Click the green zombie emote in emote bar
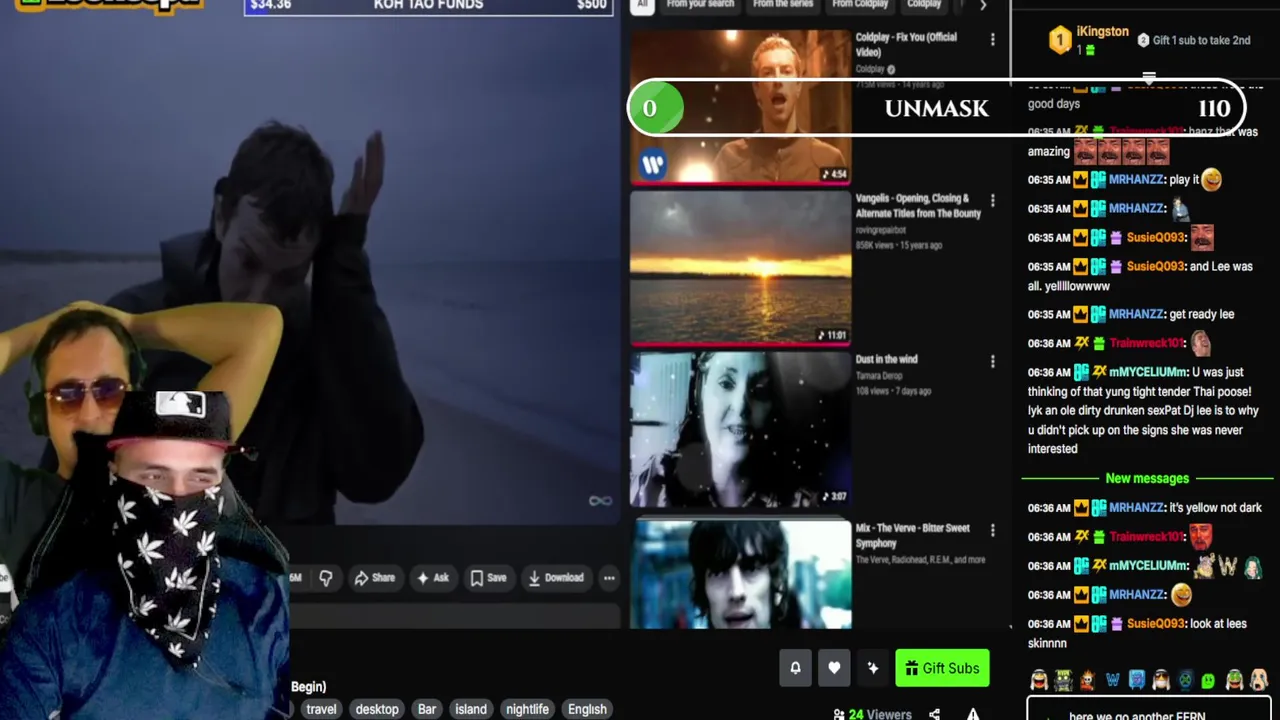The height and width of the screenshot is (720, 1280). point(1063,680)
